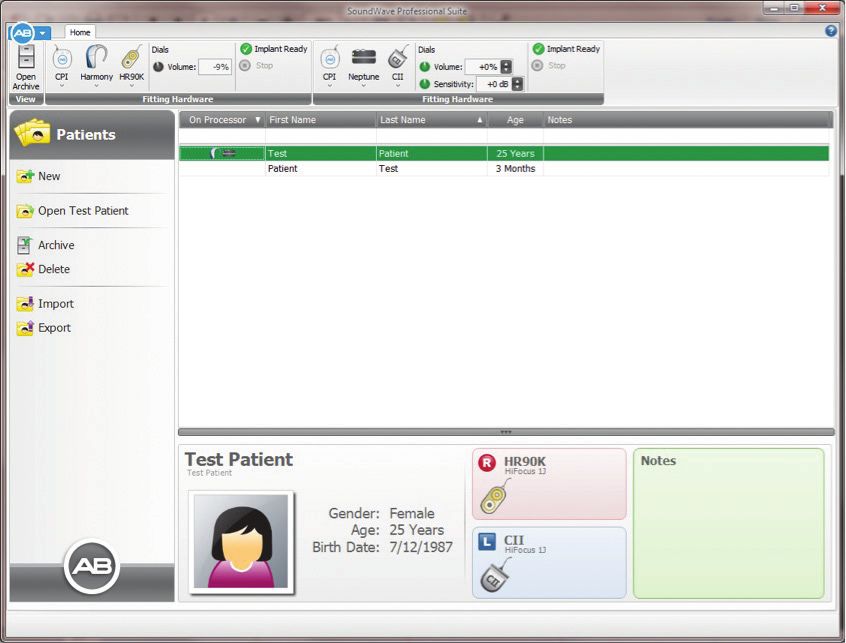This screenshot has width=846, height=643.
Task: Open the help question mark icon
Action: tap(831, 31)
